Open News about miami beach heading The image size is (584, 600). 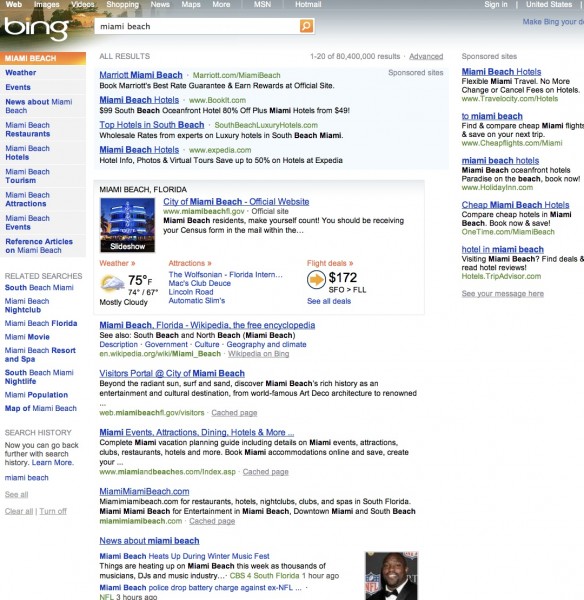point(149,541)
